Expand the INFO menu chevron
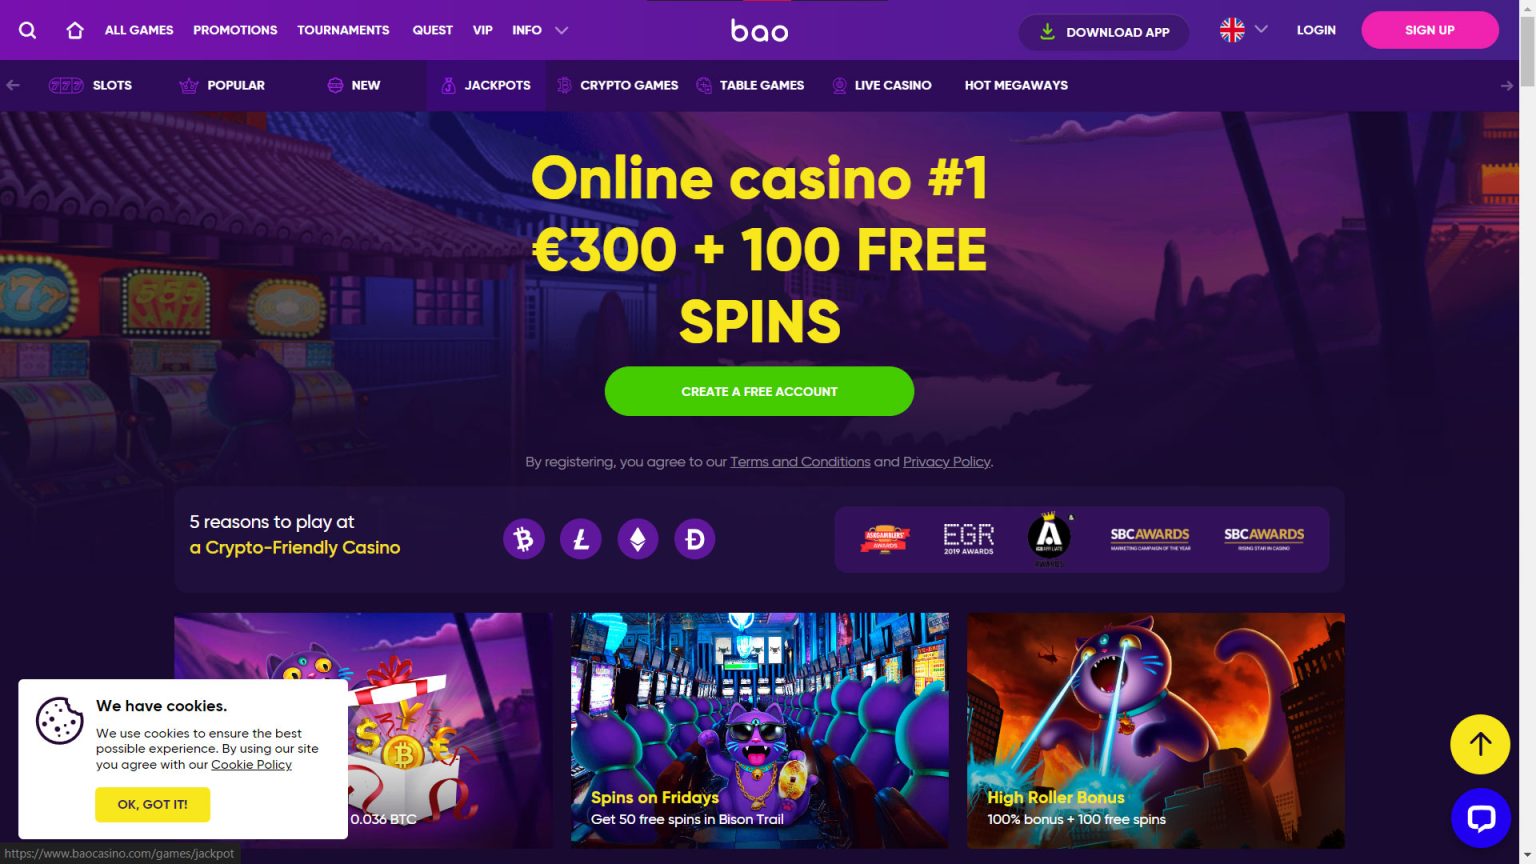This screenshot has width=1536, height=864. pyautogui.click(x=562, y=30)
